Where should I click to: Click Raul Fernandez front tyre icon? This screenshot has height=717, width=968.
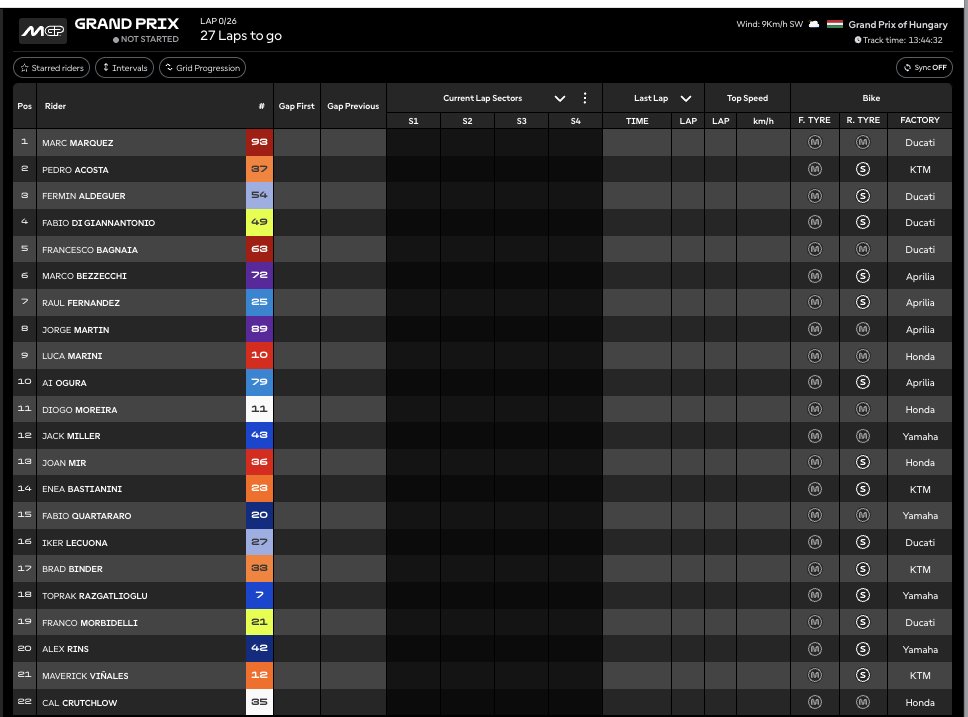815,303
